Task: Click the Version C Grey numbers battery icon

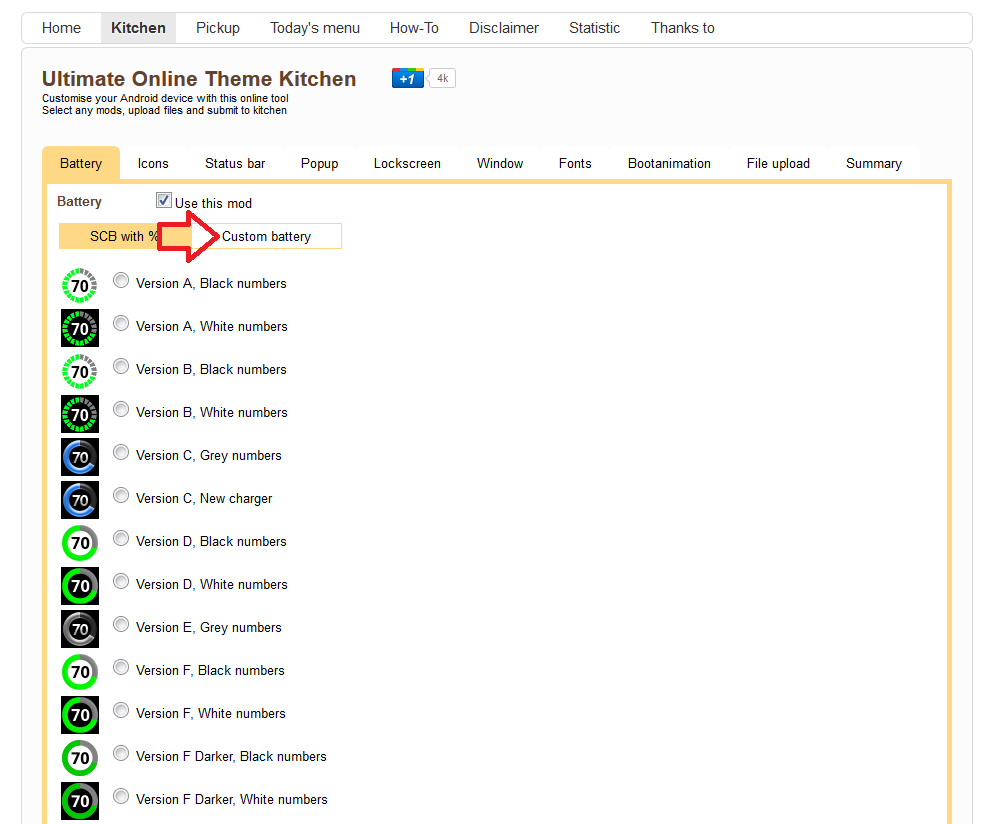Action: click(x=80, y=457)
